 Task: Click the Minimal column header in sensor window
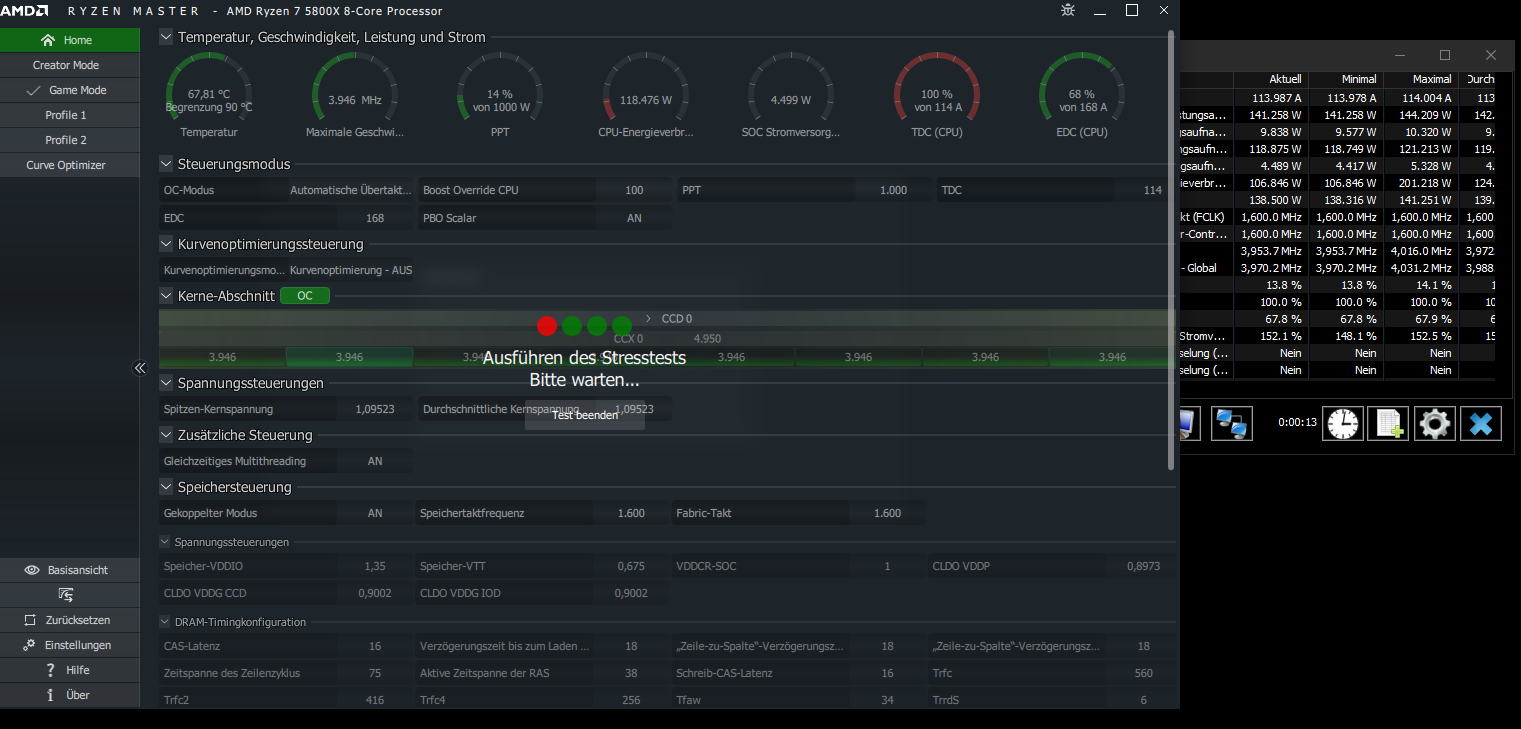(1346, 79)
